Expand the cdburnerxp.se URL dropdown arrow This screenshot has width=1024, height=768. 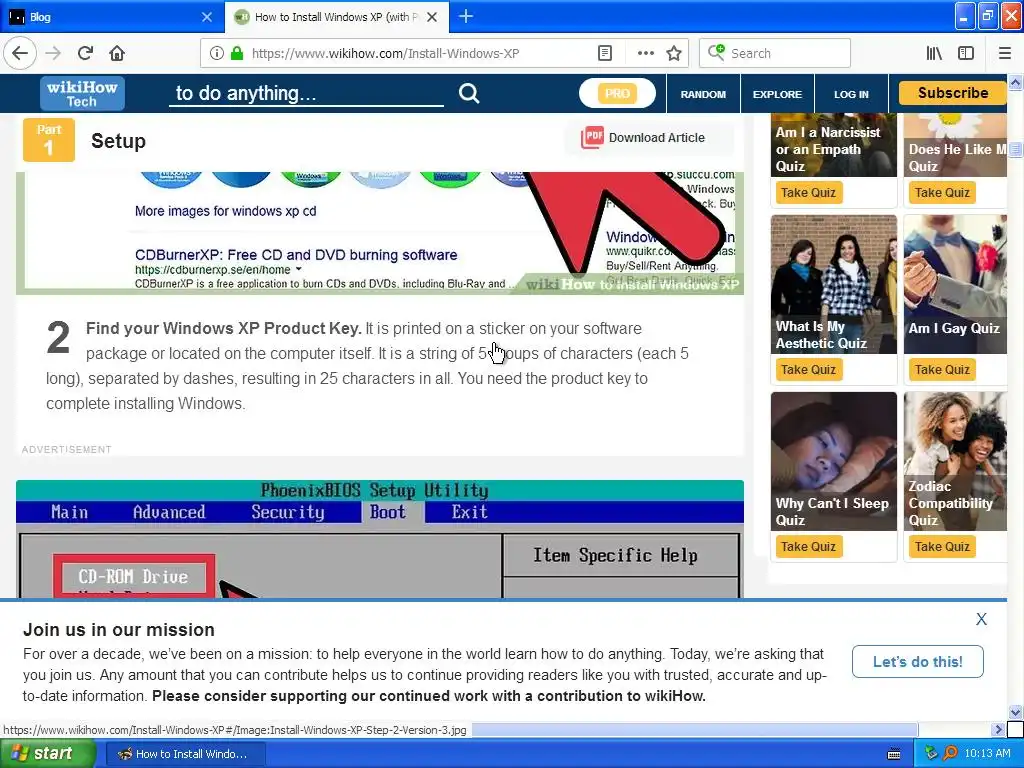pos(298,269)
